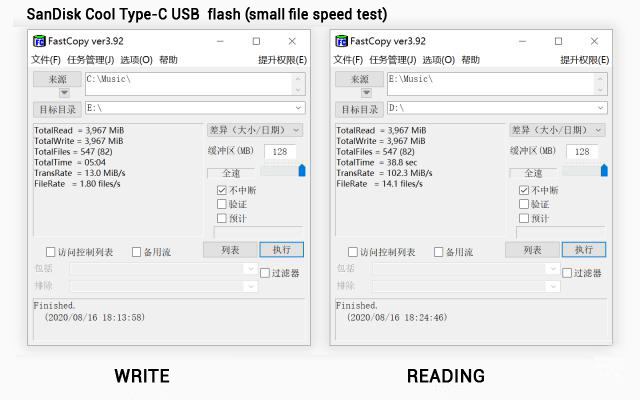Open 包括 include filter dropdown, right window

553,269
